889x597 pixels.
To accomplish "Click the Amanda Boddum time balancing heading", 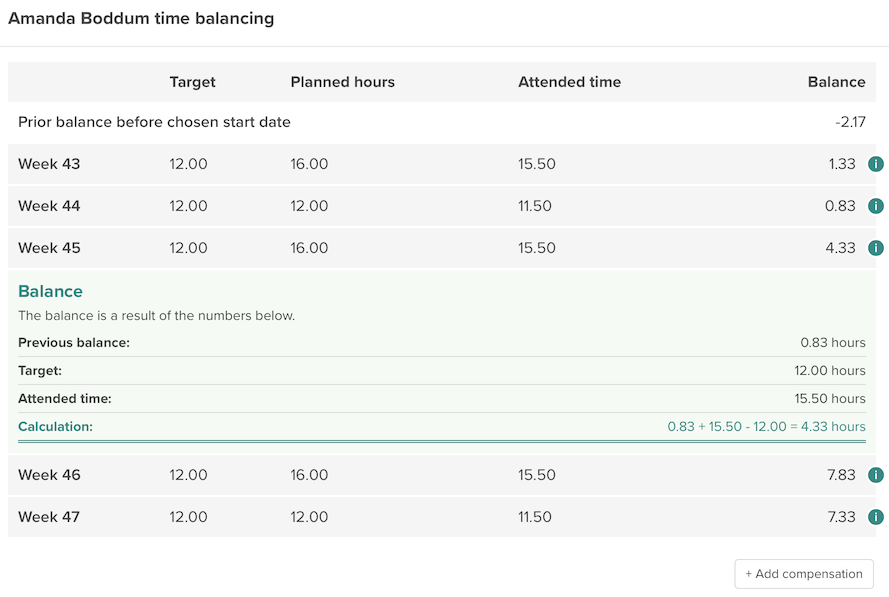I will pyautogui.click(x=141, y=18).
